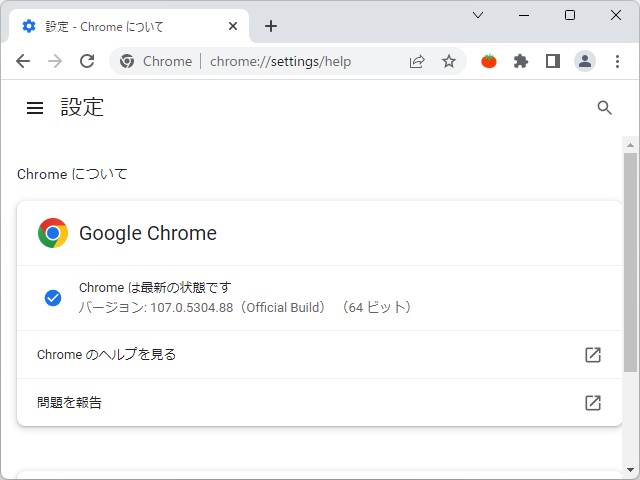Open the Extensions puzzle piece menu
This screenshot has width=640, height=480.
(520, 62)
